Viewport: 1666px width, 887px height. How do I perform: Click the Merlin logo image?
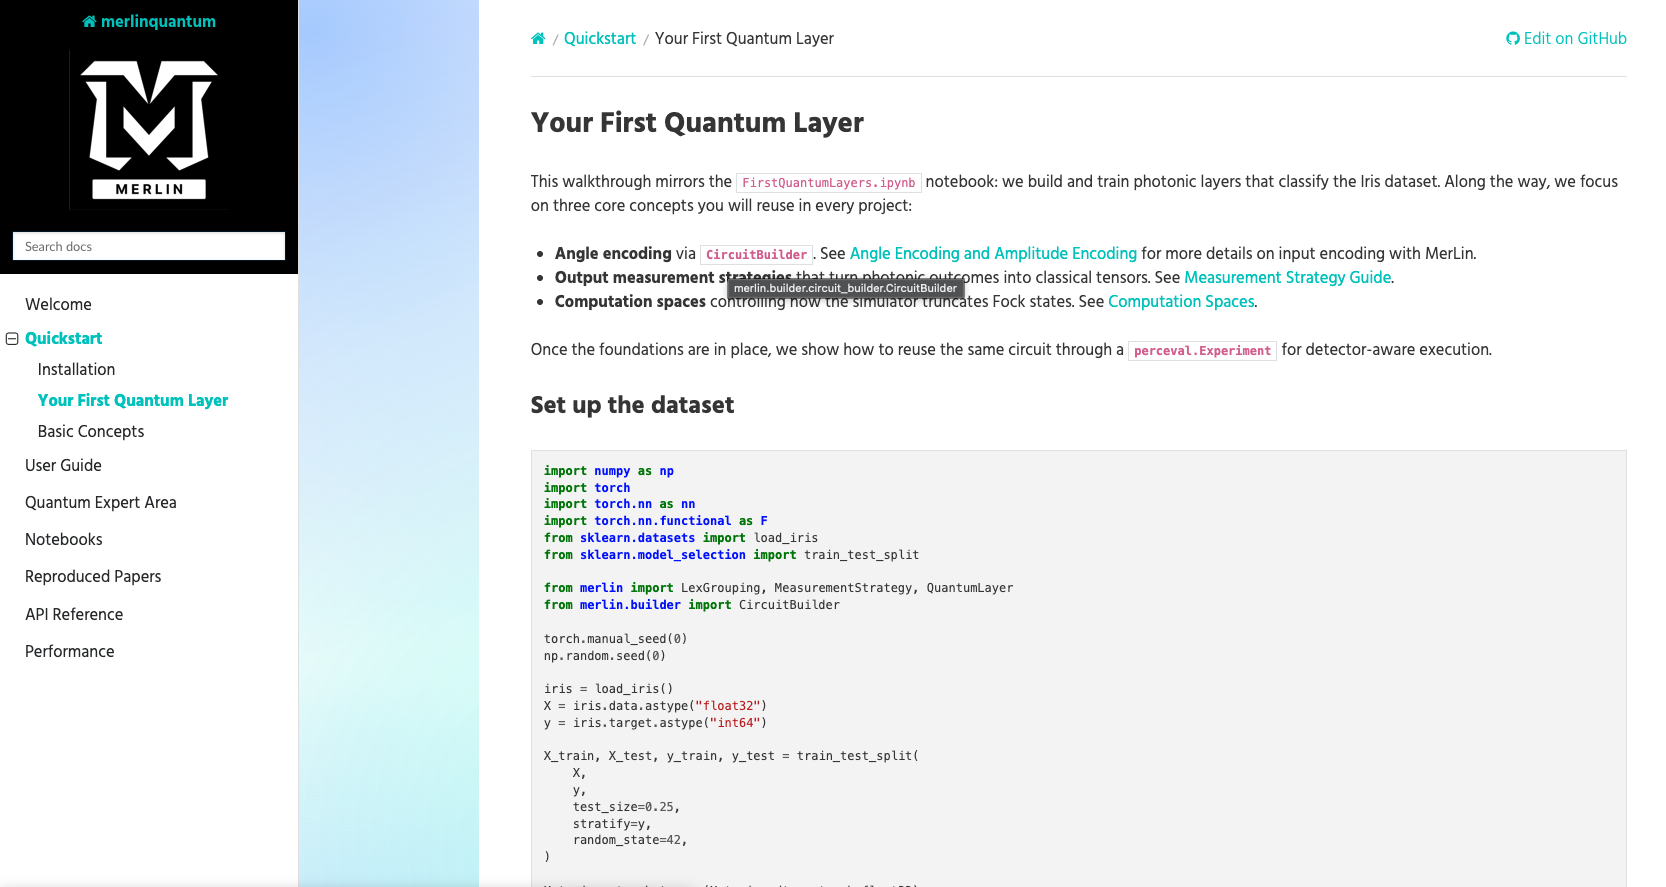(149, 129)
